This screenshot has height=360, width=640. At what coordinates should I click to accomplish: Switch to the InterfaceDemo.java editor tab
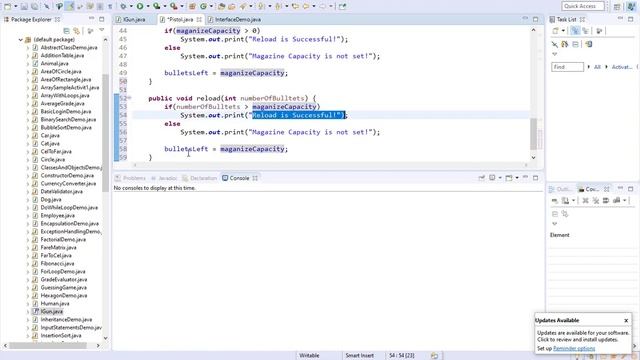(x=234, y=19)
